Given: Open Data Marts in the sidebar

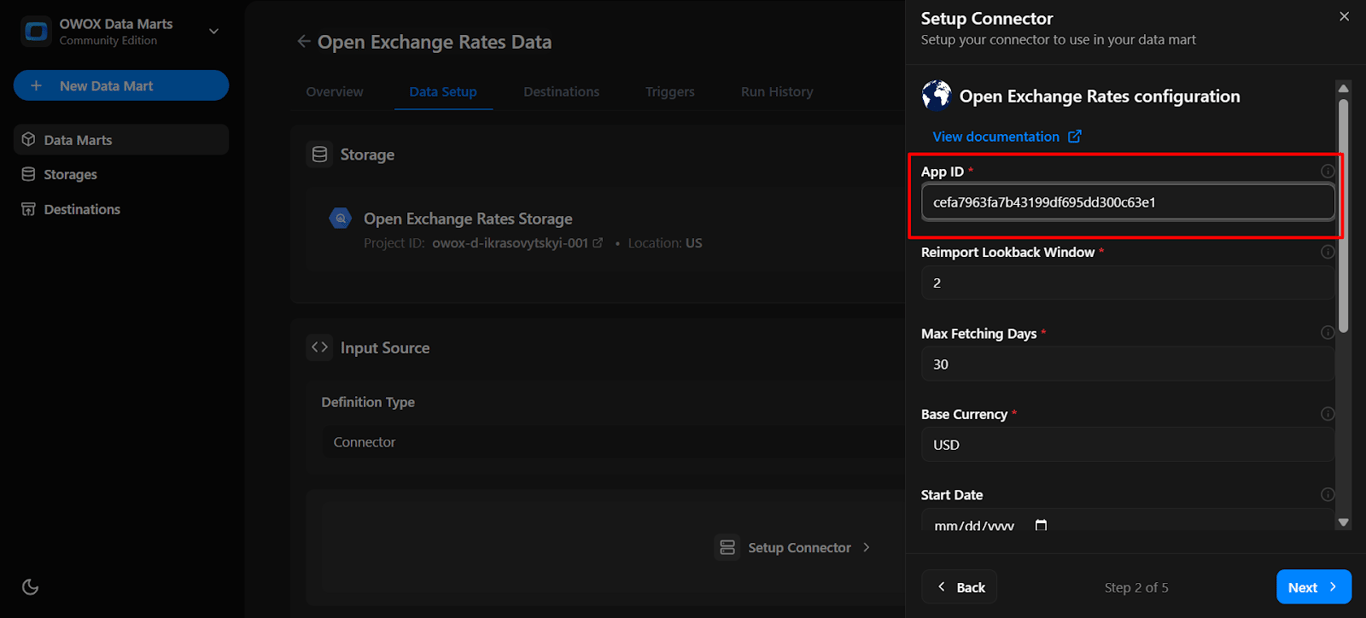Looking at the screenshot, I should click(121, 140).
